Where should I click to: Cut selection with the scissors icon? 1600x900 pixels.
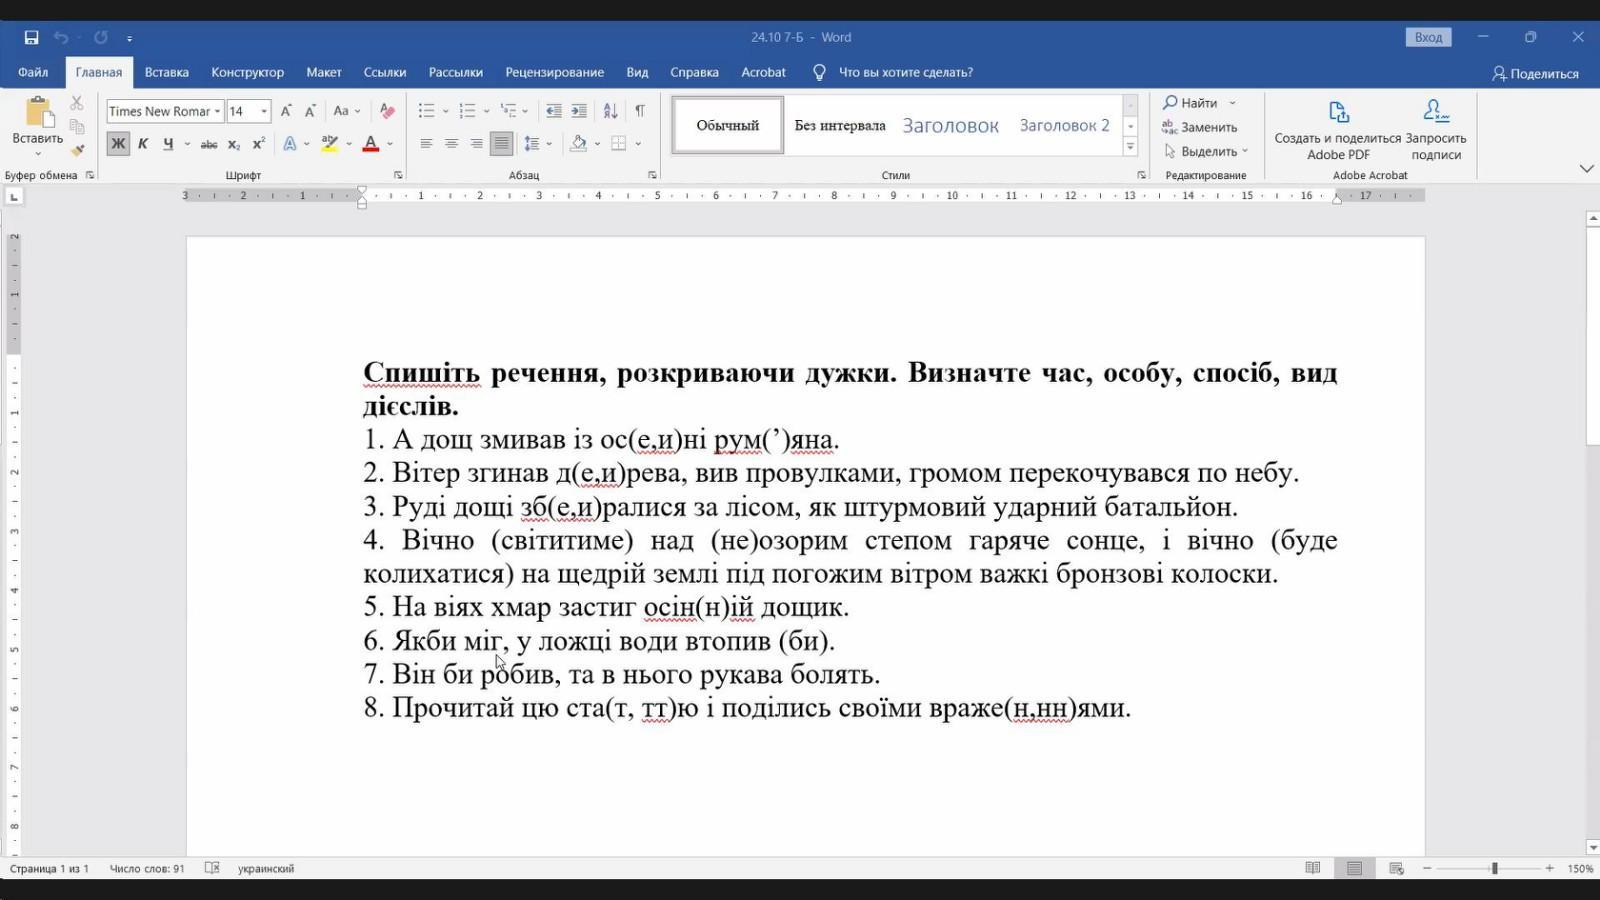coord(77,103)
